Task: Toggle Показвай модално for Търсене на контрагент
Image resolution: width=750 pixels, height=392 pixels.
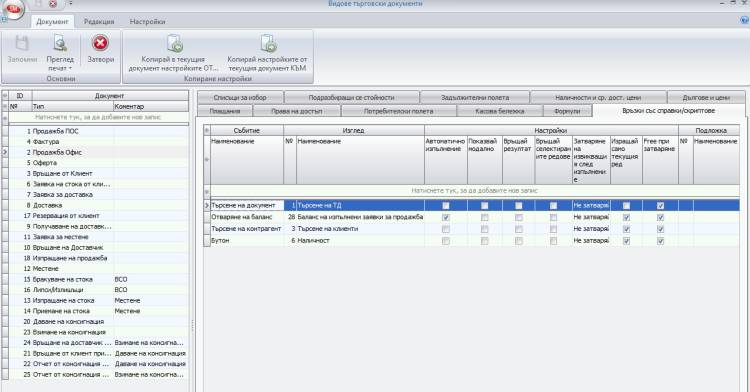Action: [485, 229]
